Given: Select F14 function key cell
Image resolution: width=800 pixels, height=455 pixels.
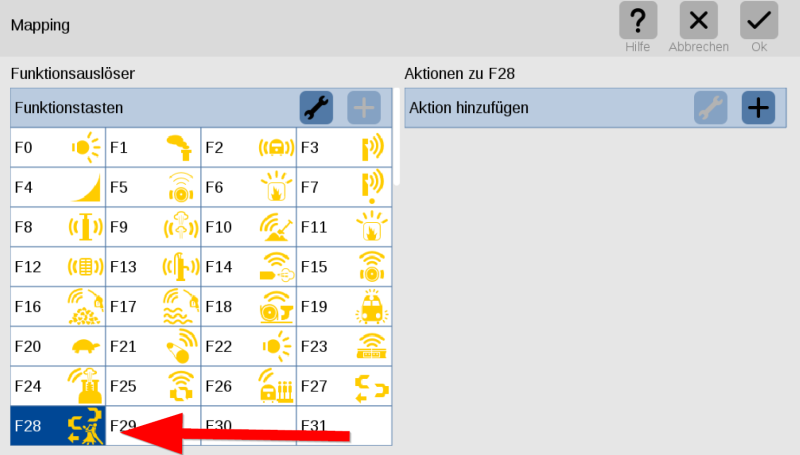Looking at the screenshot, I should point(248,267).
